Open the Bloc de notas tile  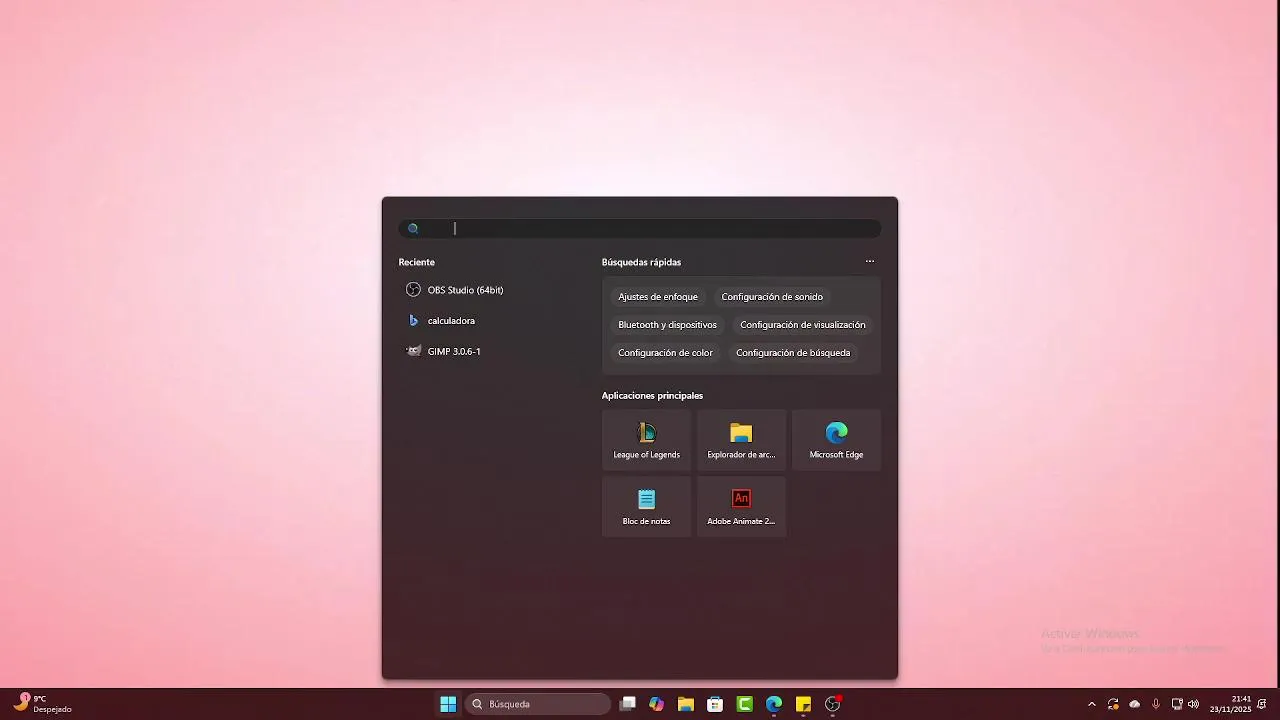(646, 507)
